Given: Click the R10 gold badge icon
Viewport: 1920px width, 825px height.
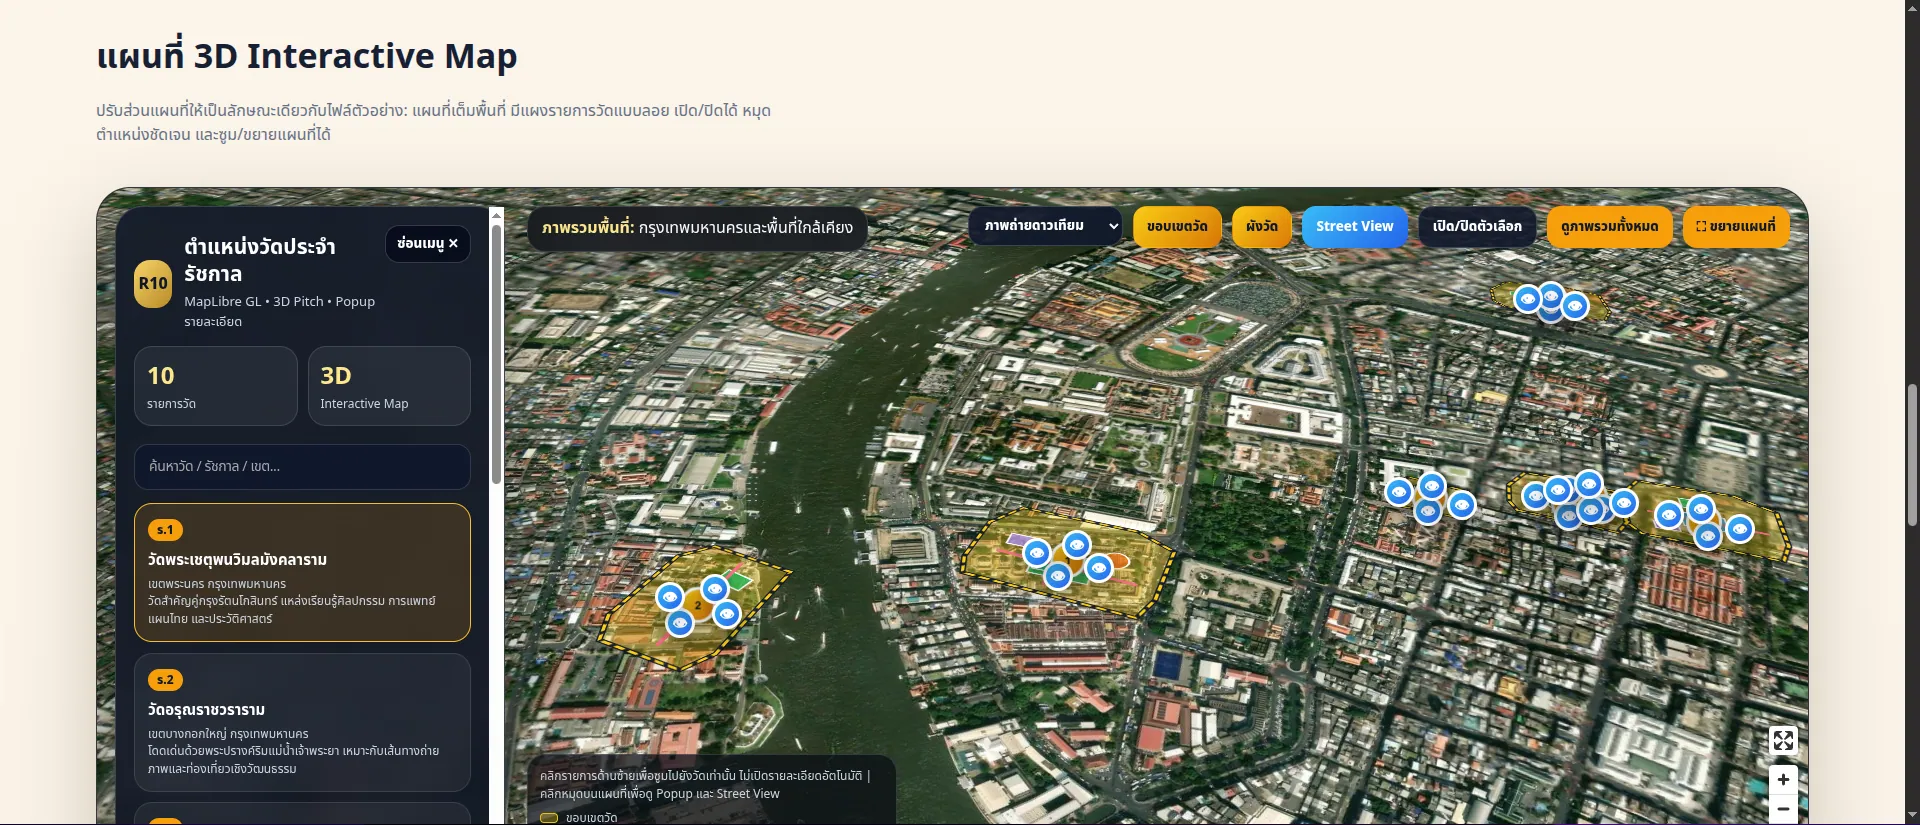Looking at the screenshot, I should [153, 284].
